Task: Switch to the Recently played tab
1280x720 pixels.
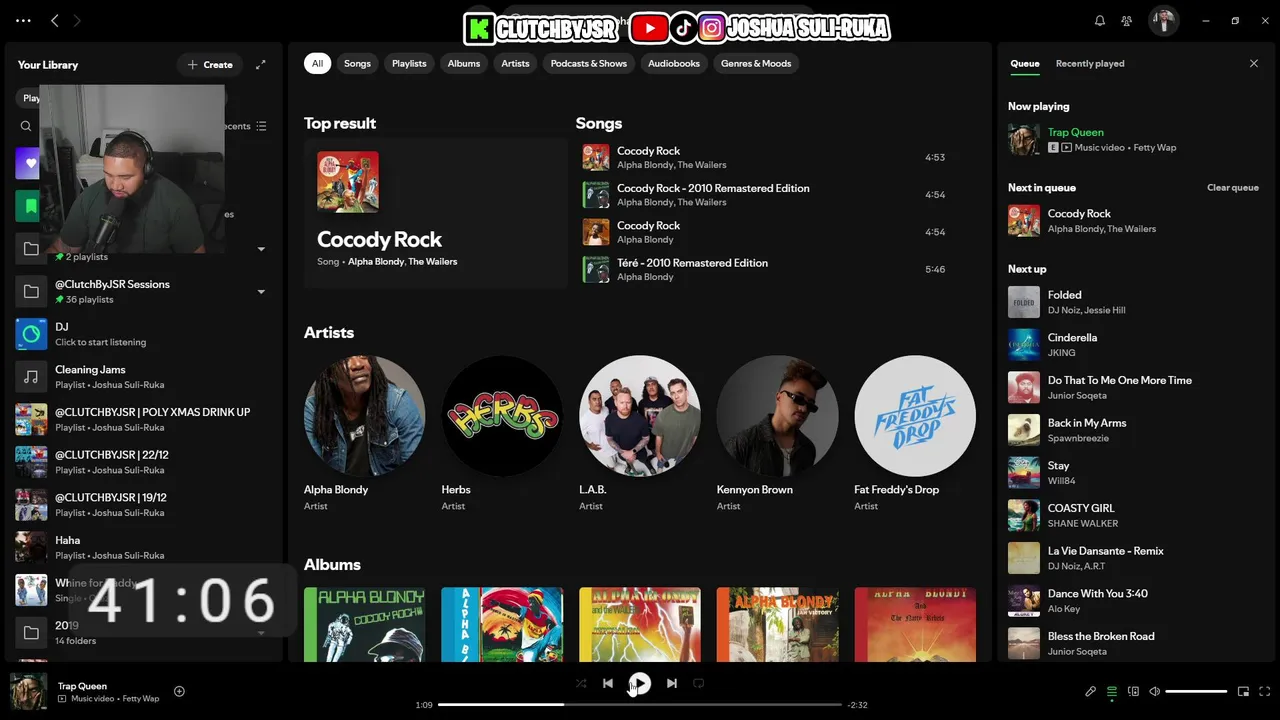Action: [1090, 63]
